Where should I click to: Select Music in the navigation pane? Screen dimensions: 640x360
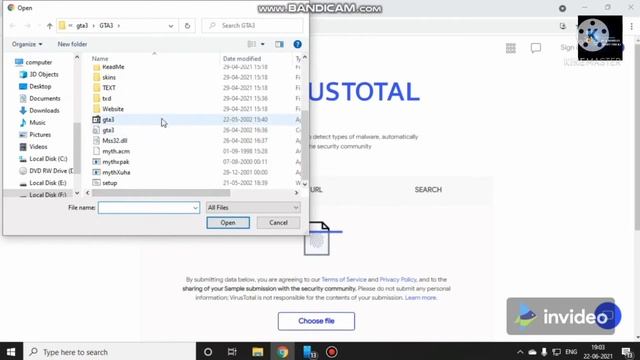pos(33,122)
